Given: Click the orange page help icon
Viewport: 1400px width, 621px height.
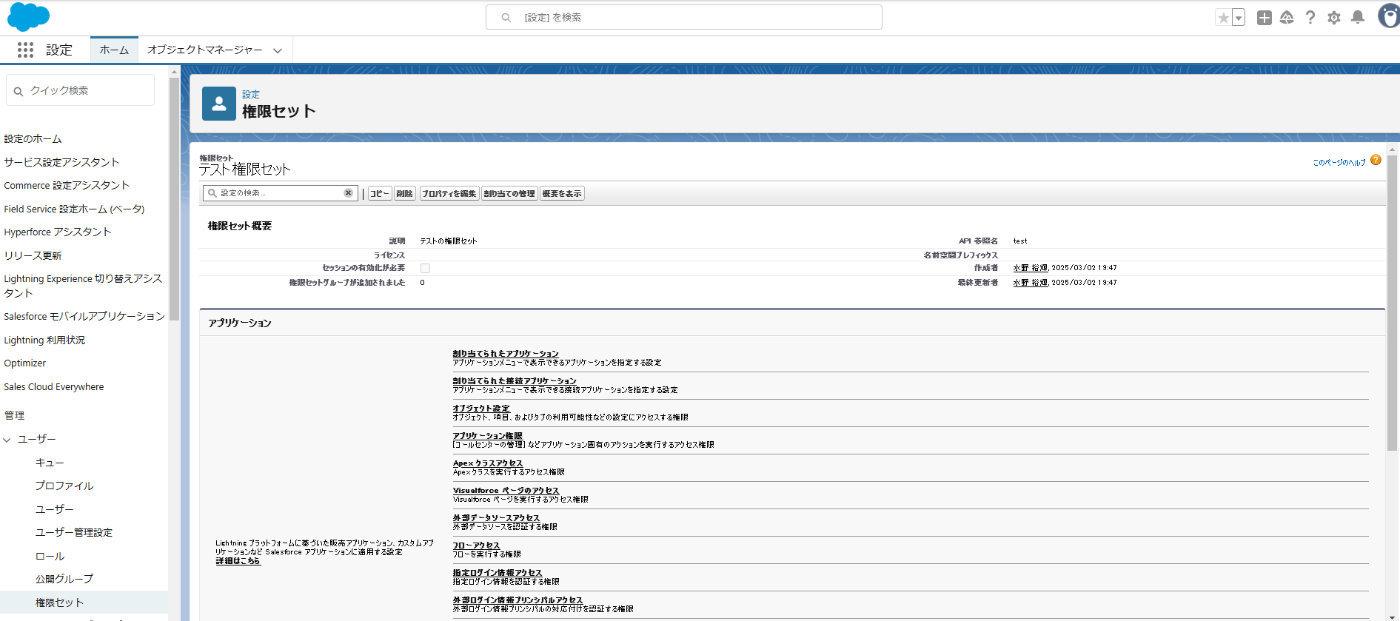Looking at the screenshot, I should (x=1376, y=160).
